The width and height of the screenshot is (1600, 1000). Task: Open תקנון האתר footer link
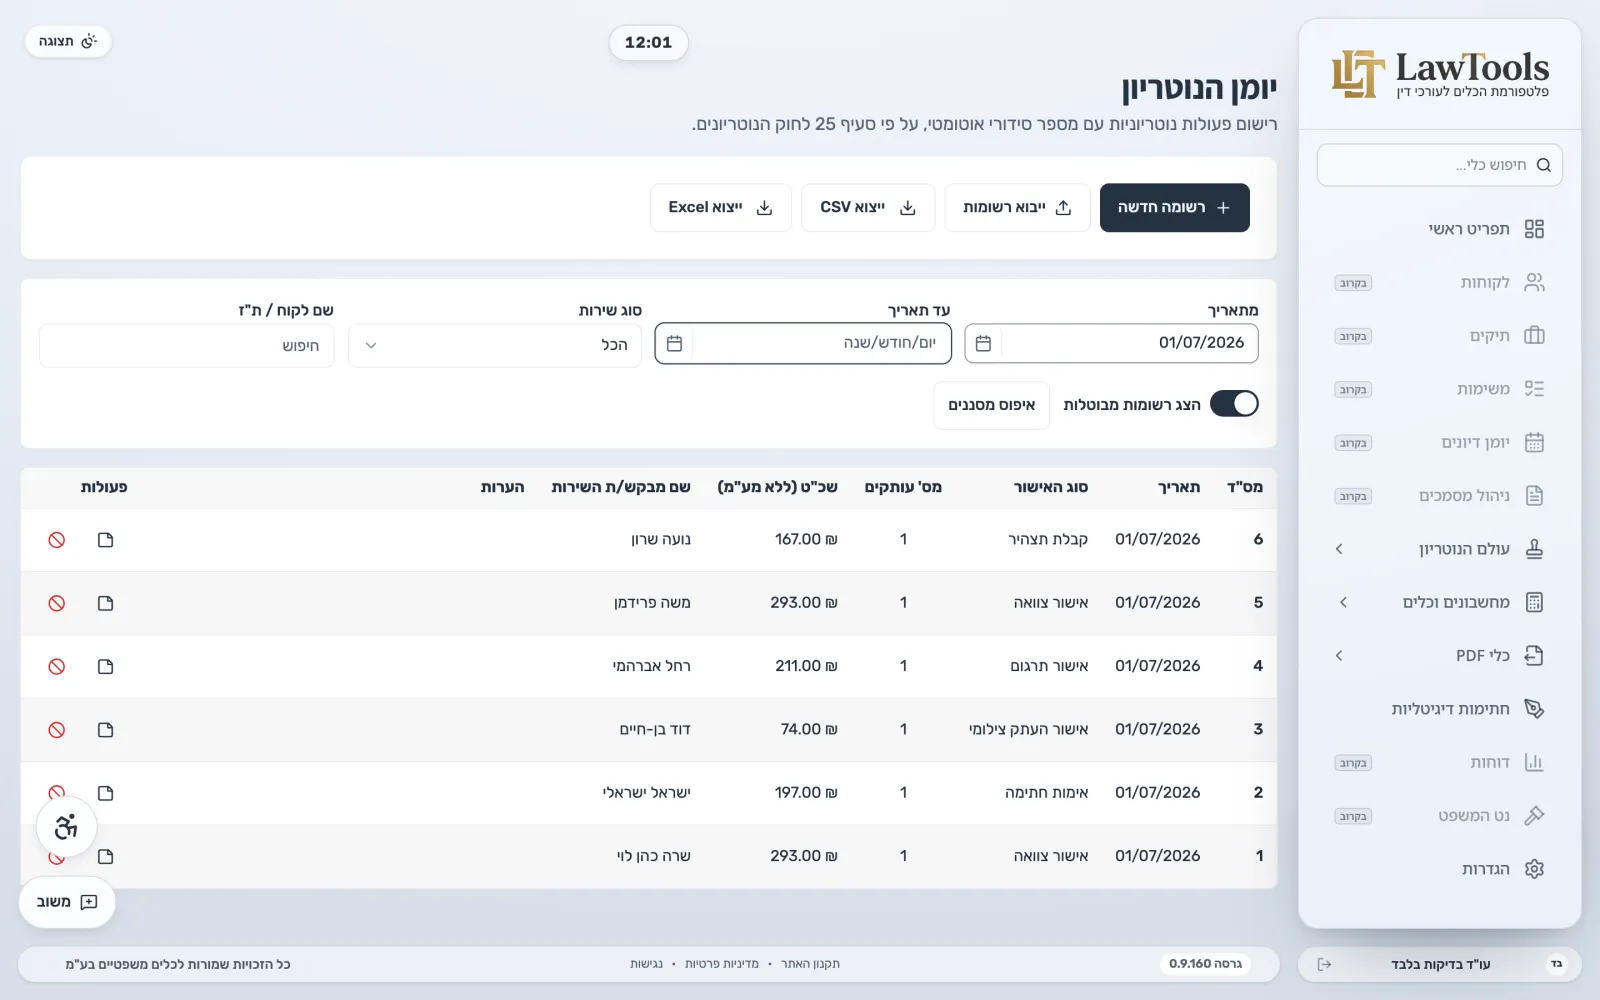(810, 964)
